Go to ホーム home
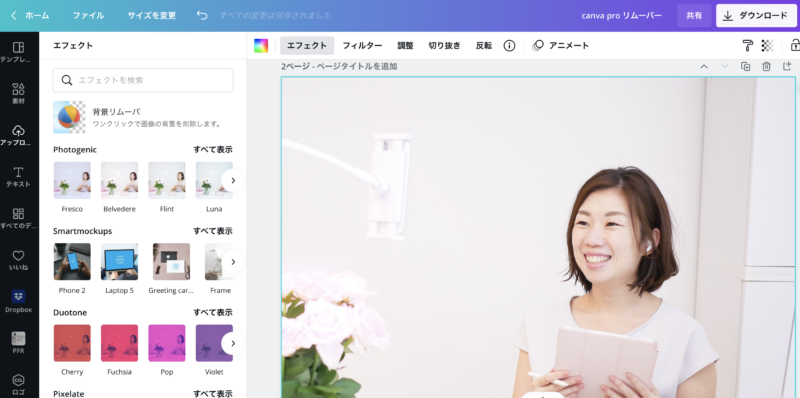The height and width of the screenshot is (398, 800). (37, 15)
